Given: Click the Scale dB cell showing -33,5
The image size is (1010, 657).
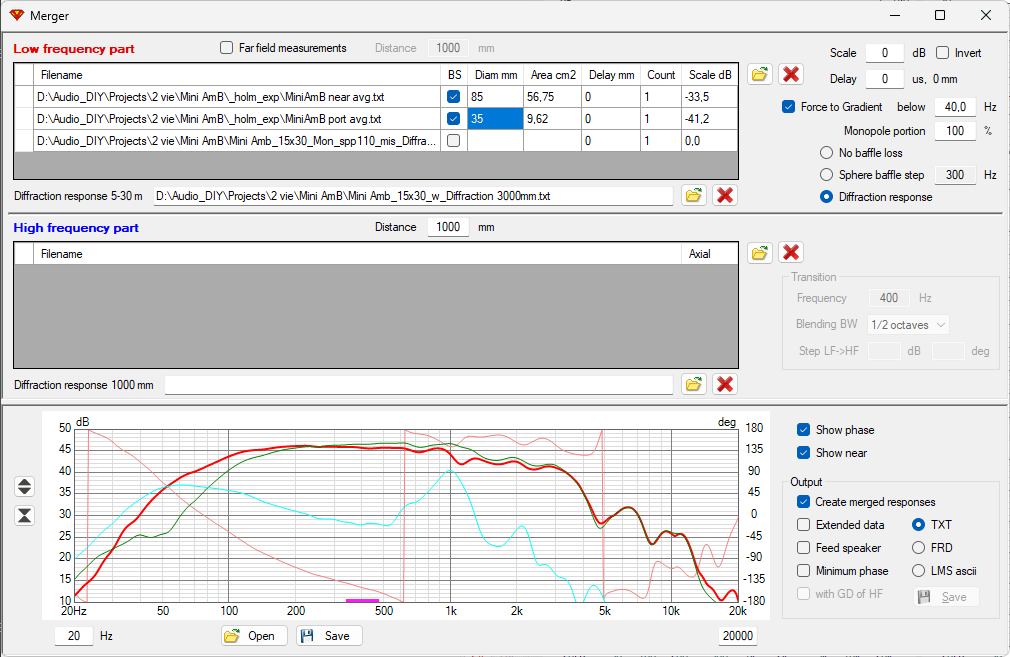Looking at the screenshot, I should pos(709,97).
